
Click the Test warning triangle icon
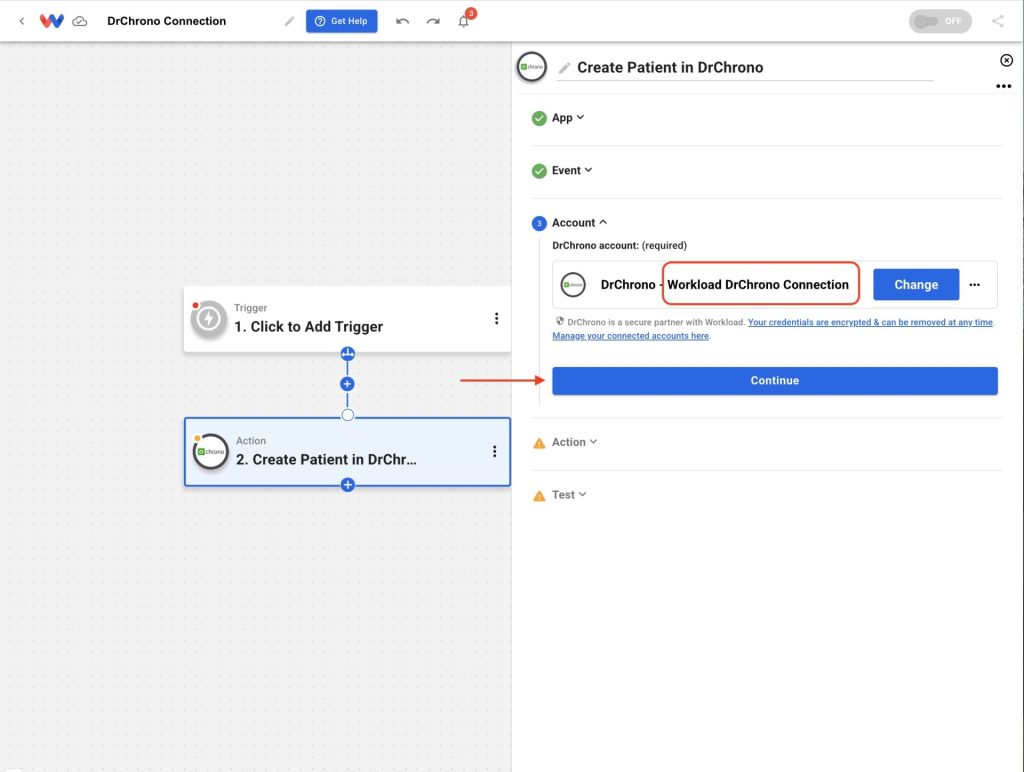click(539, 496)
